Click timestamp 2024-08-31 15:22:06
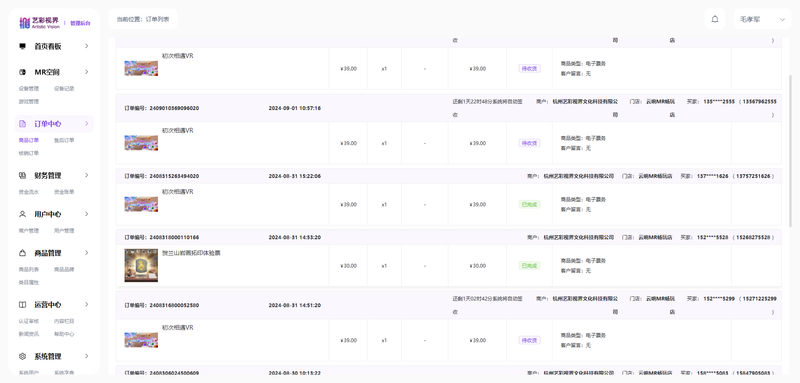This screenshot has width=800, height=383. (x=295, y=176)
